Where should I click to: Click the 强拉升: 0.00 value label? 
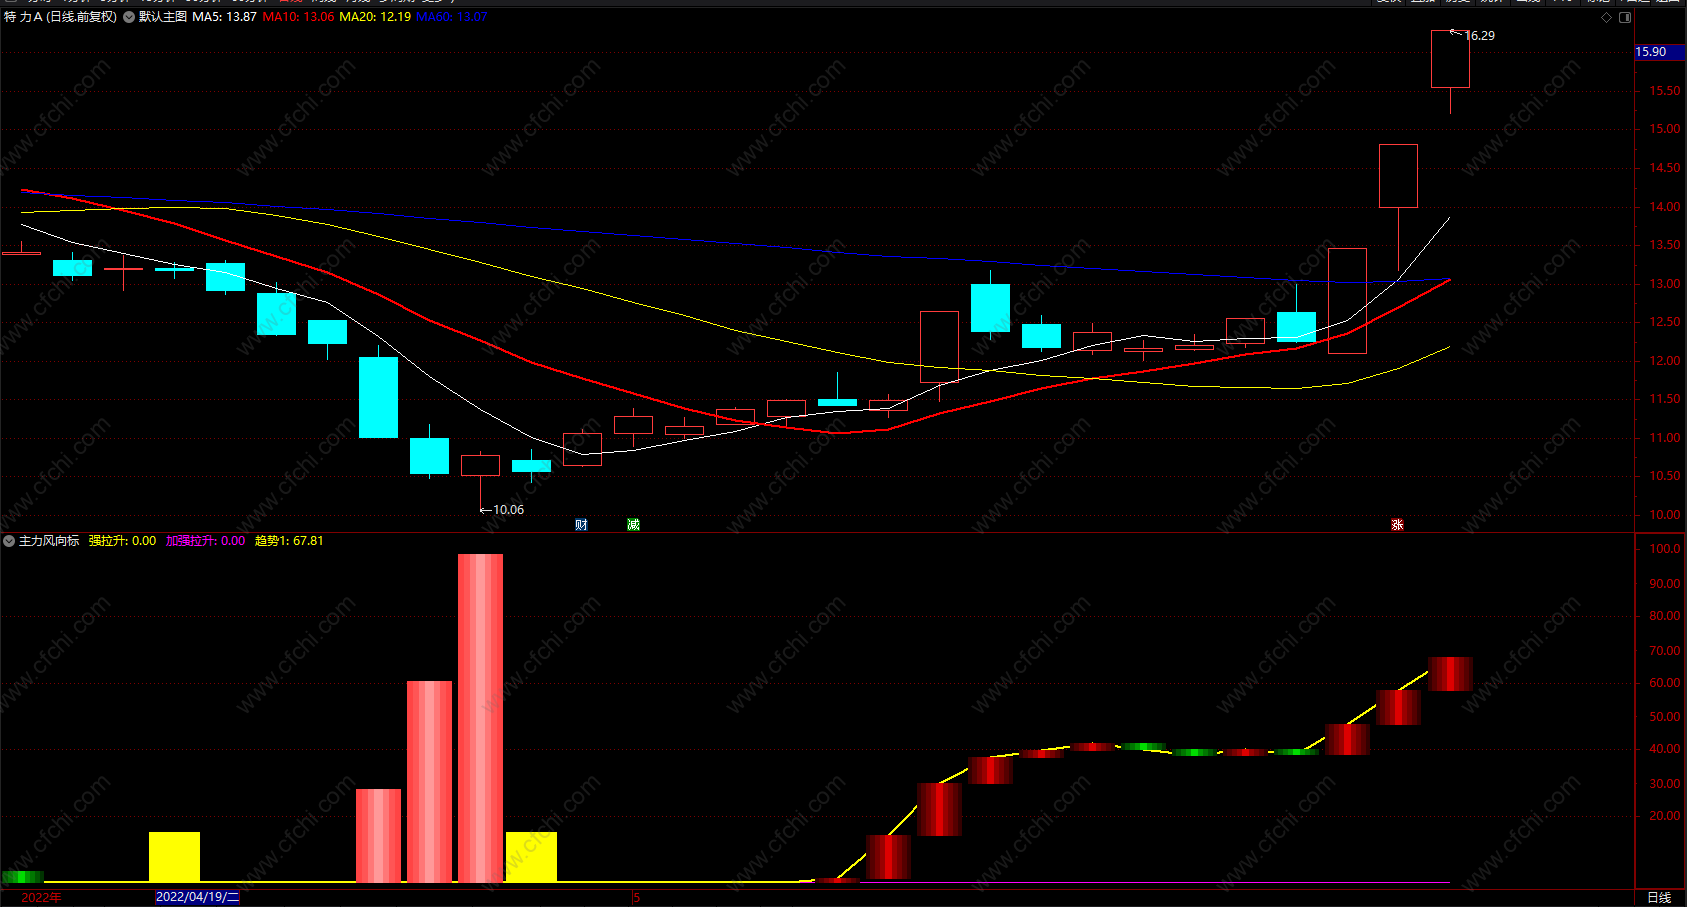122,541
